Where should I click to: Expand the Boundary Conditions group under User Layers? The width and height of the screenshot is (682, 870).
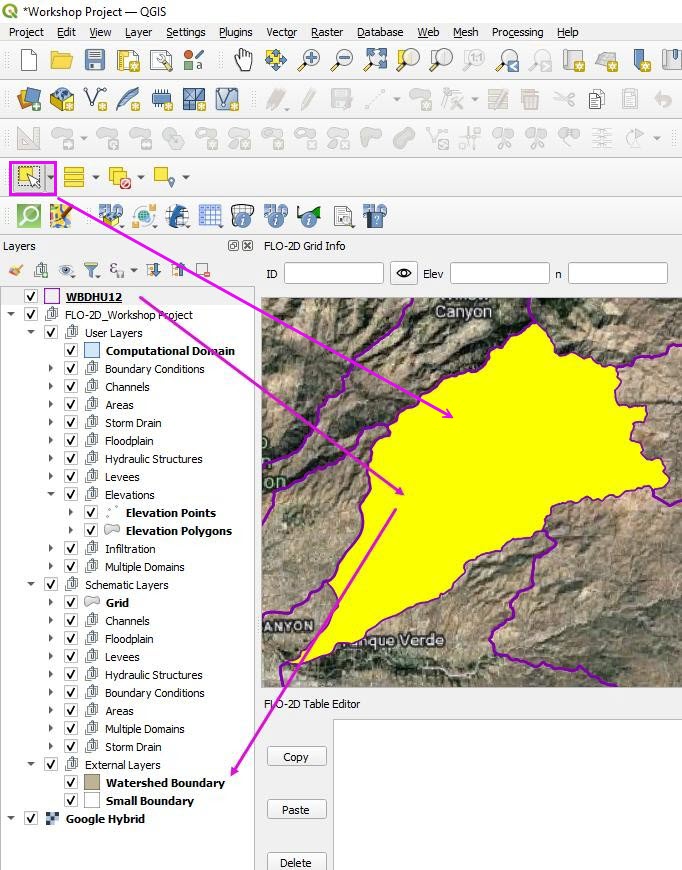(x=51, y=369)
